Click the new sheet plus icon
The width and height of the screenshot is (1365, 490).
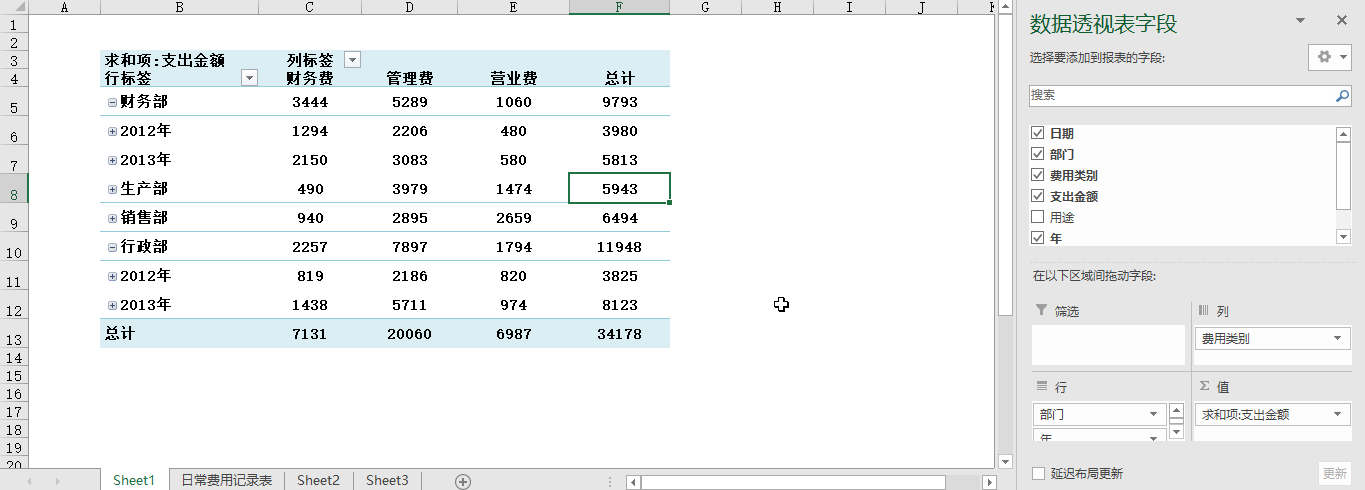coord(463,481)
